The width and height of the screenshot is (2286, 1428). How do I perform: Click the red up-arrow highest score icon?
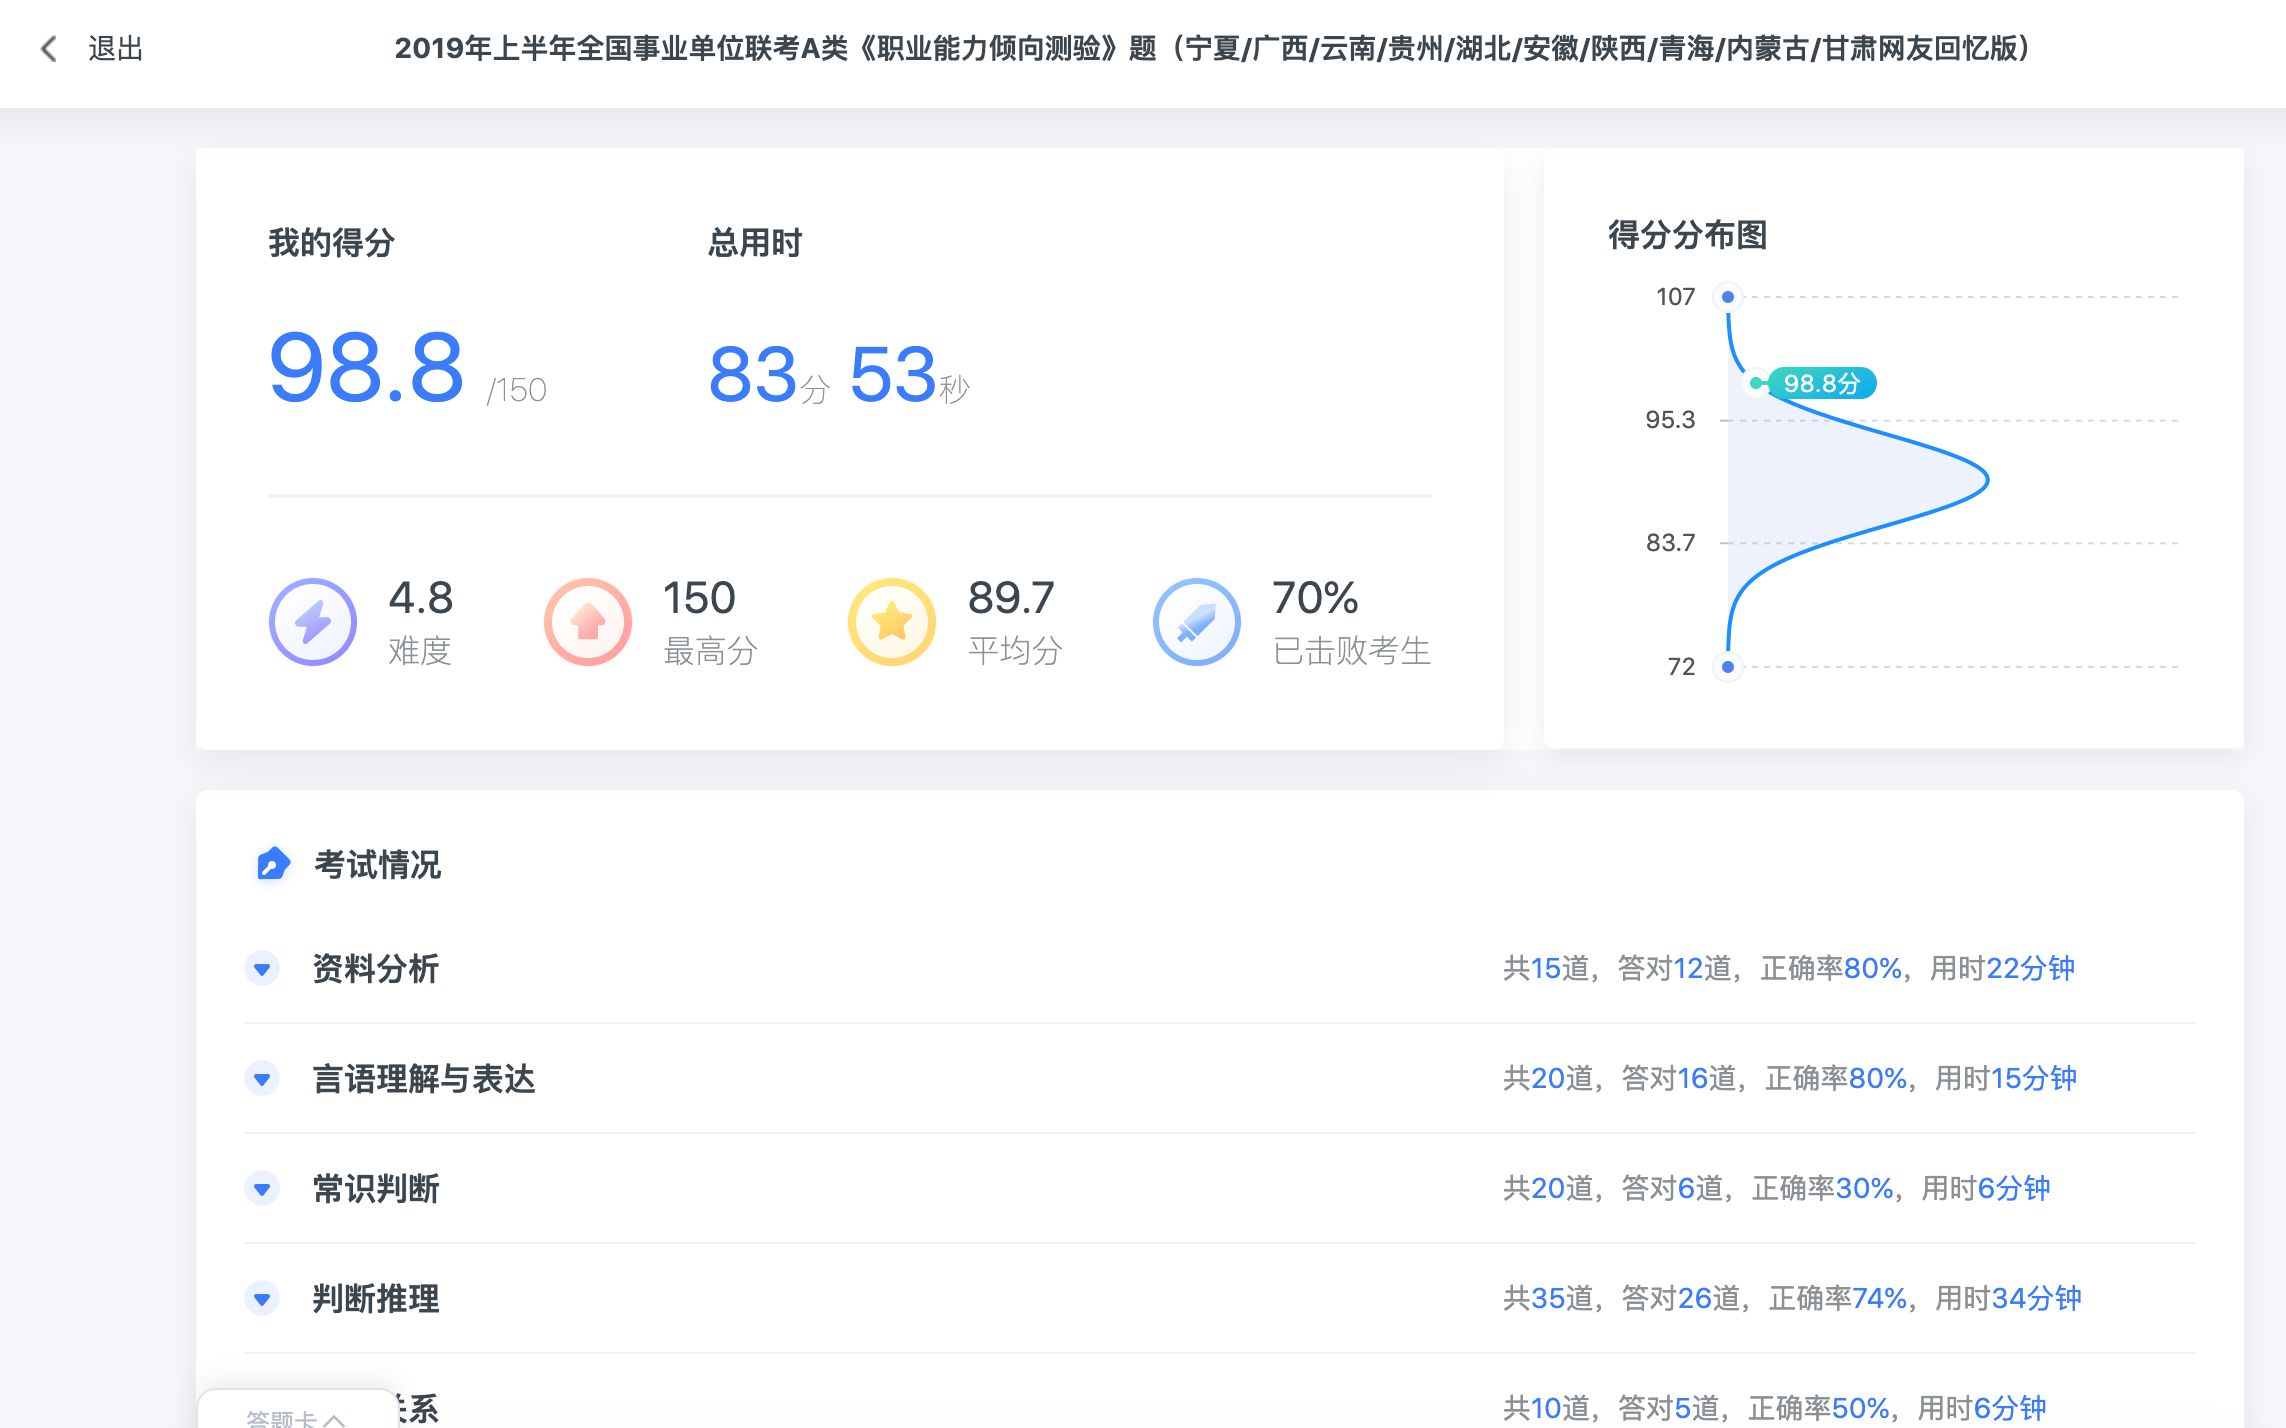coord(588,622)
